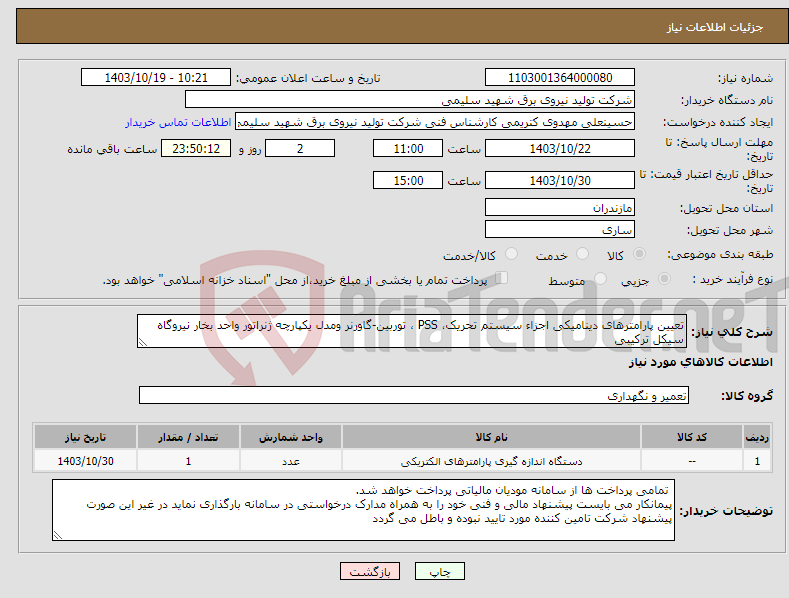Screen dimensions: 789x598
Task: Click the اطلاعات کالاهای مورد نیاز heading
Action: pos(700,362)
